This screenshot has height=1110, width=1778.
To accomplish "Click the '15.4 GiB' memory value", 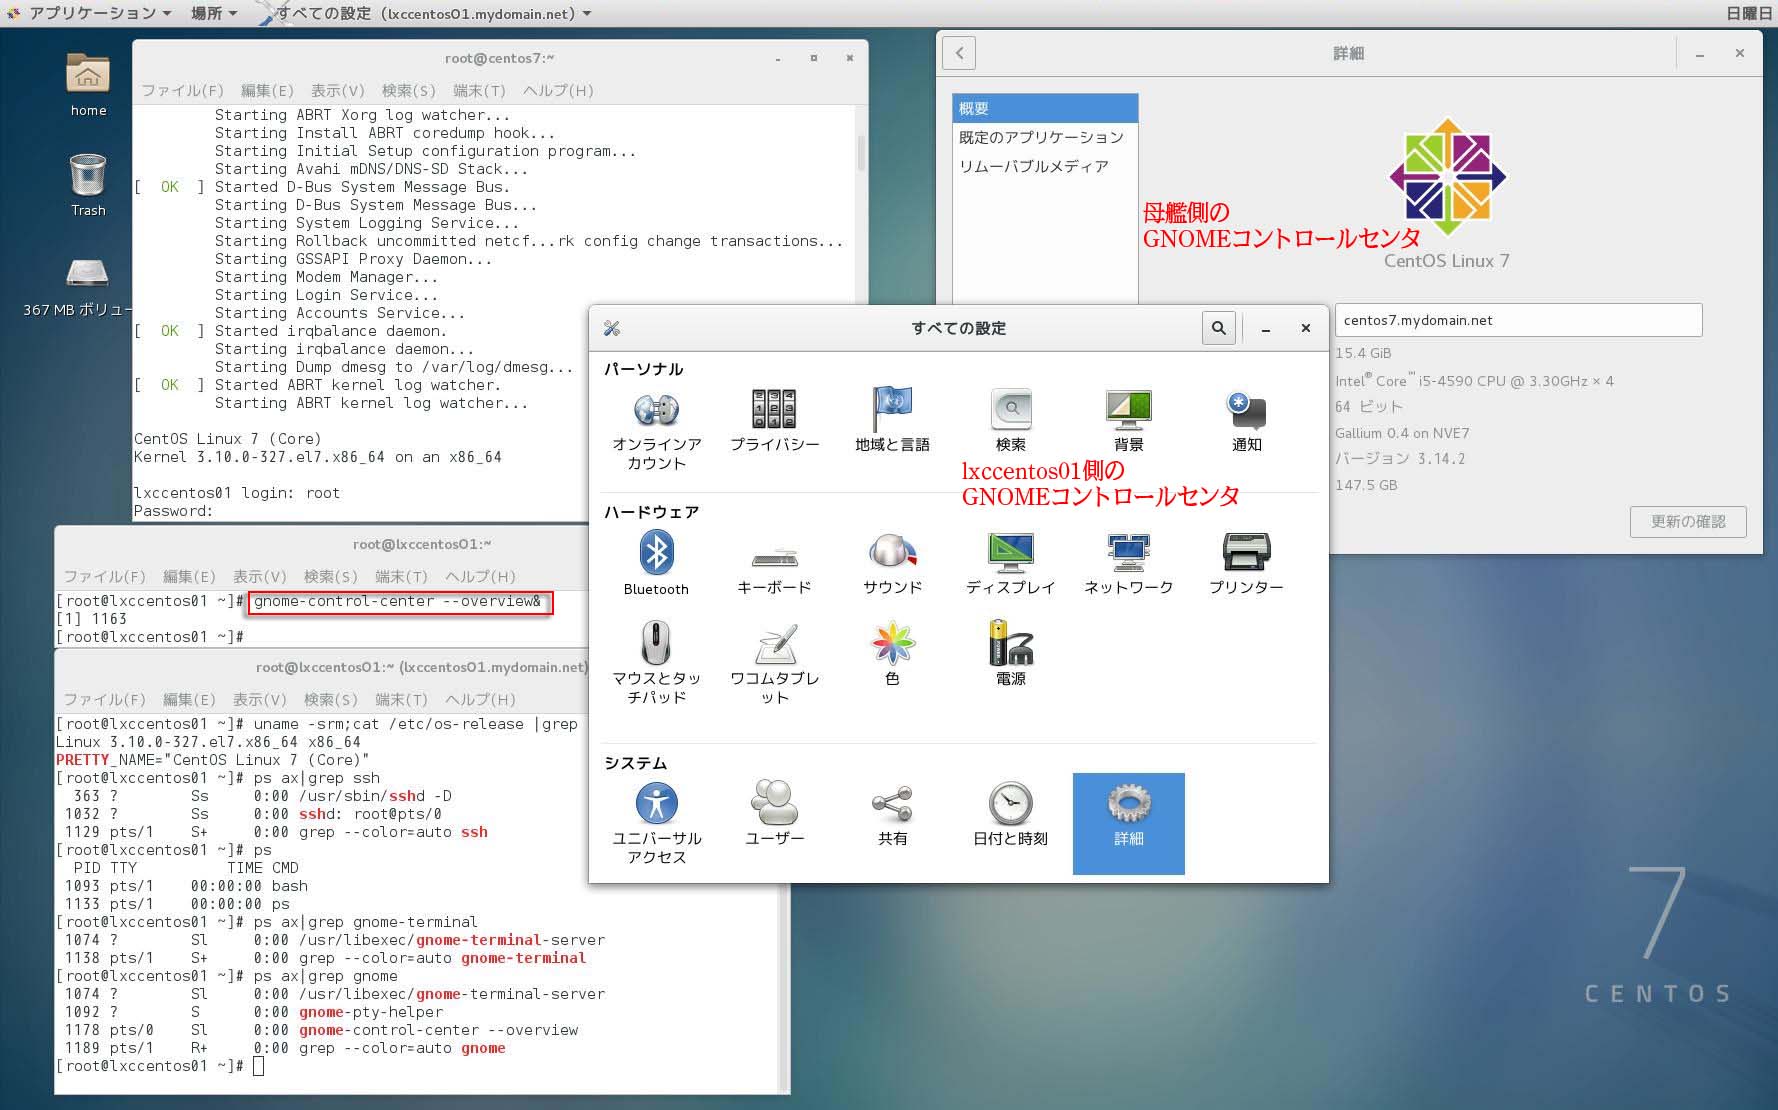I will 1363,353.
